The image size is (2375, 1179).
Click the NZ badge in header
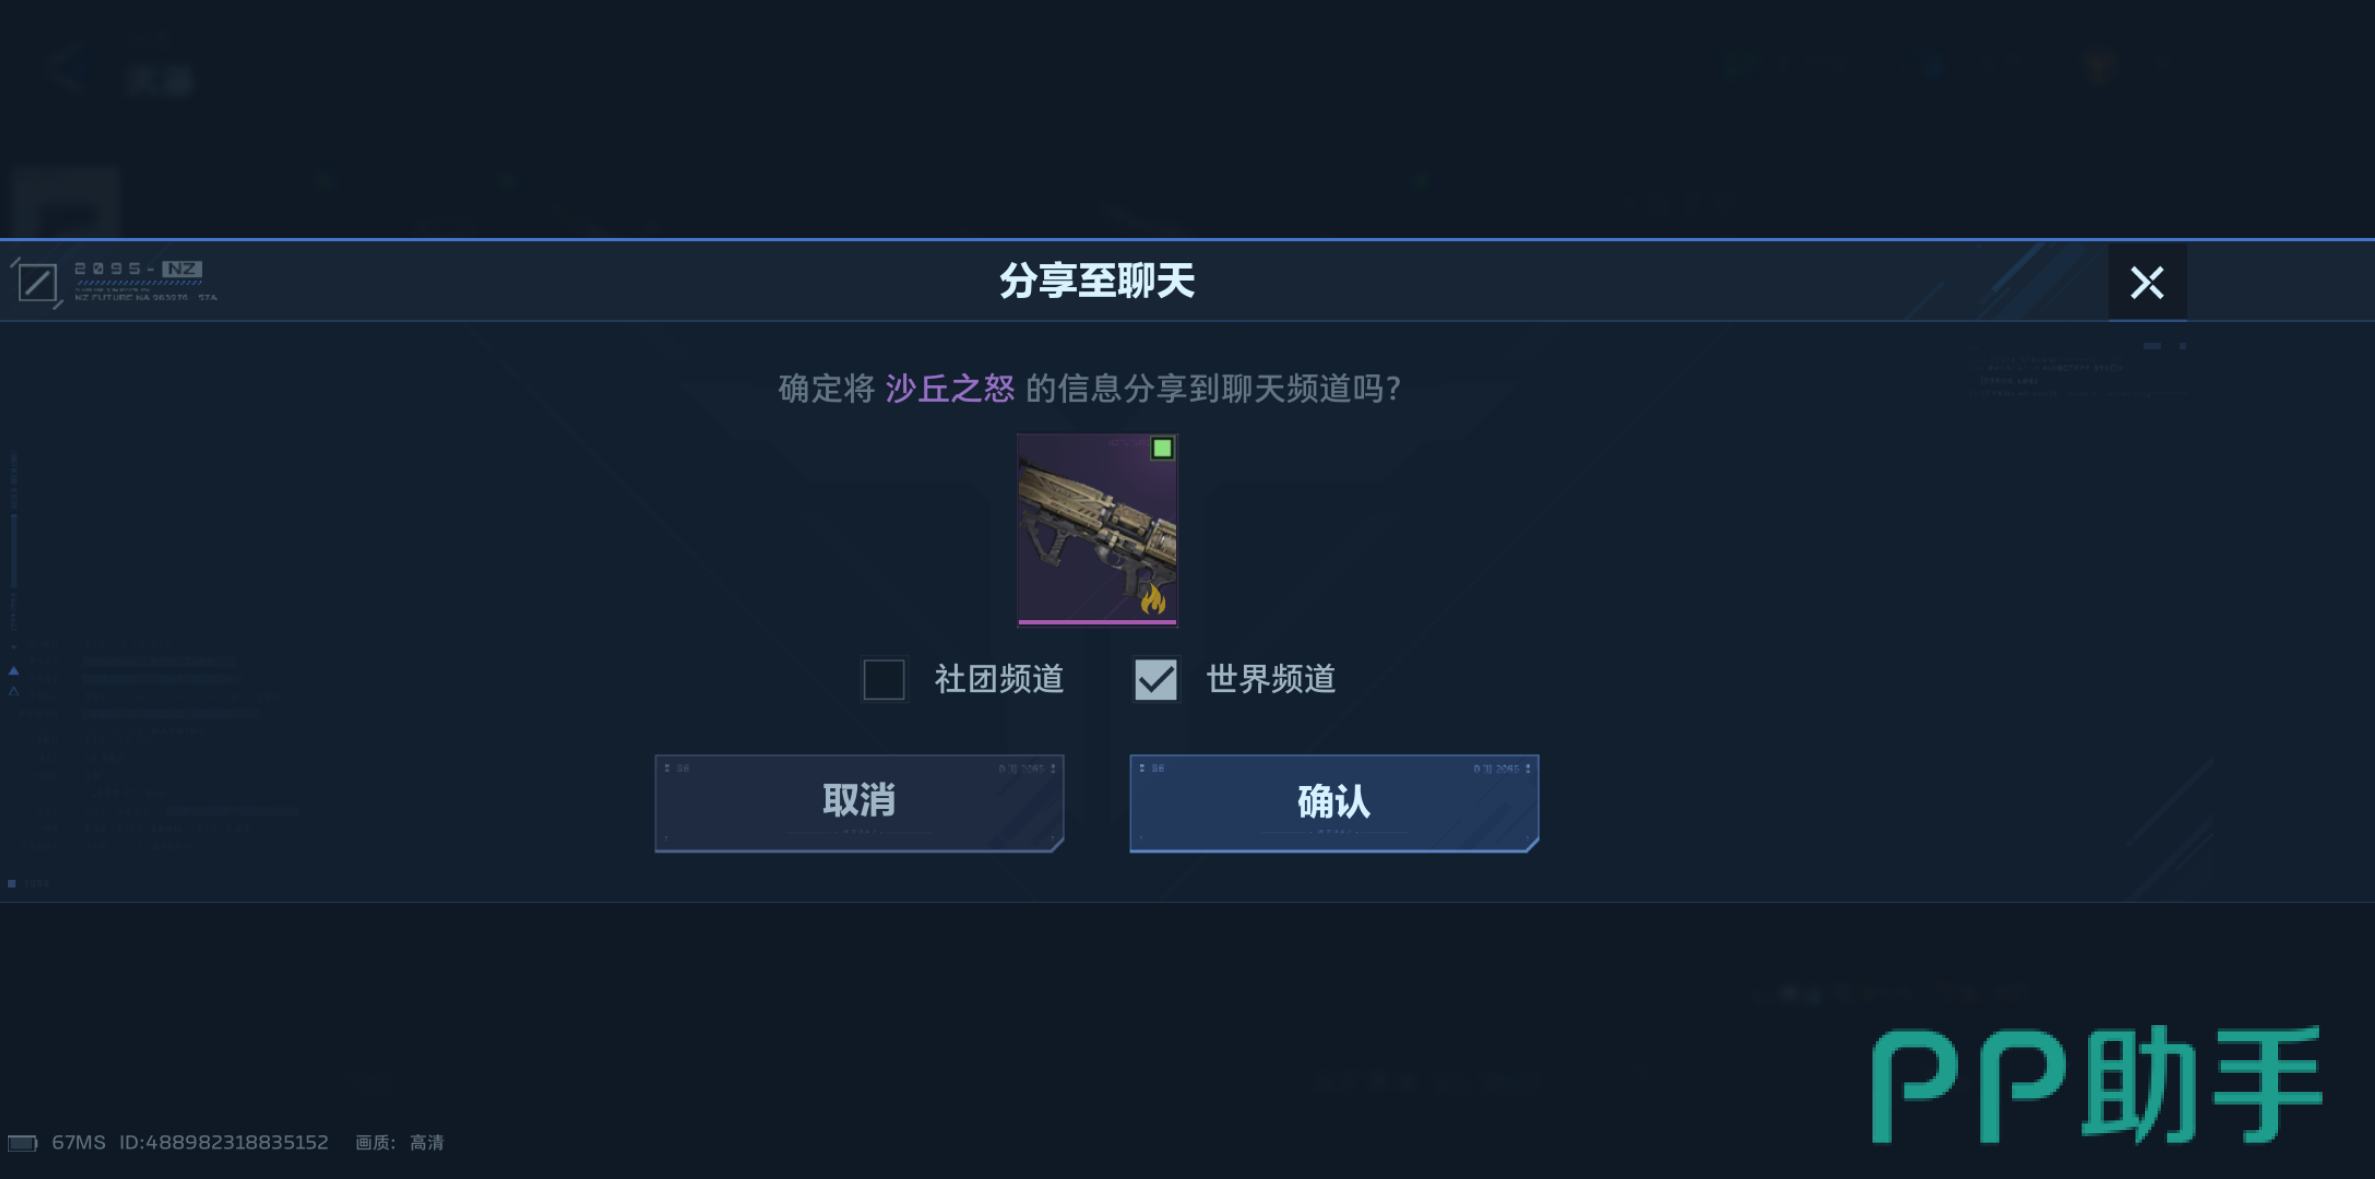(182, 269)
